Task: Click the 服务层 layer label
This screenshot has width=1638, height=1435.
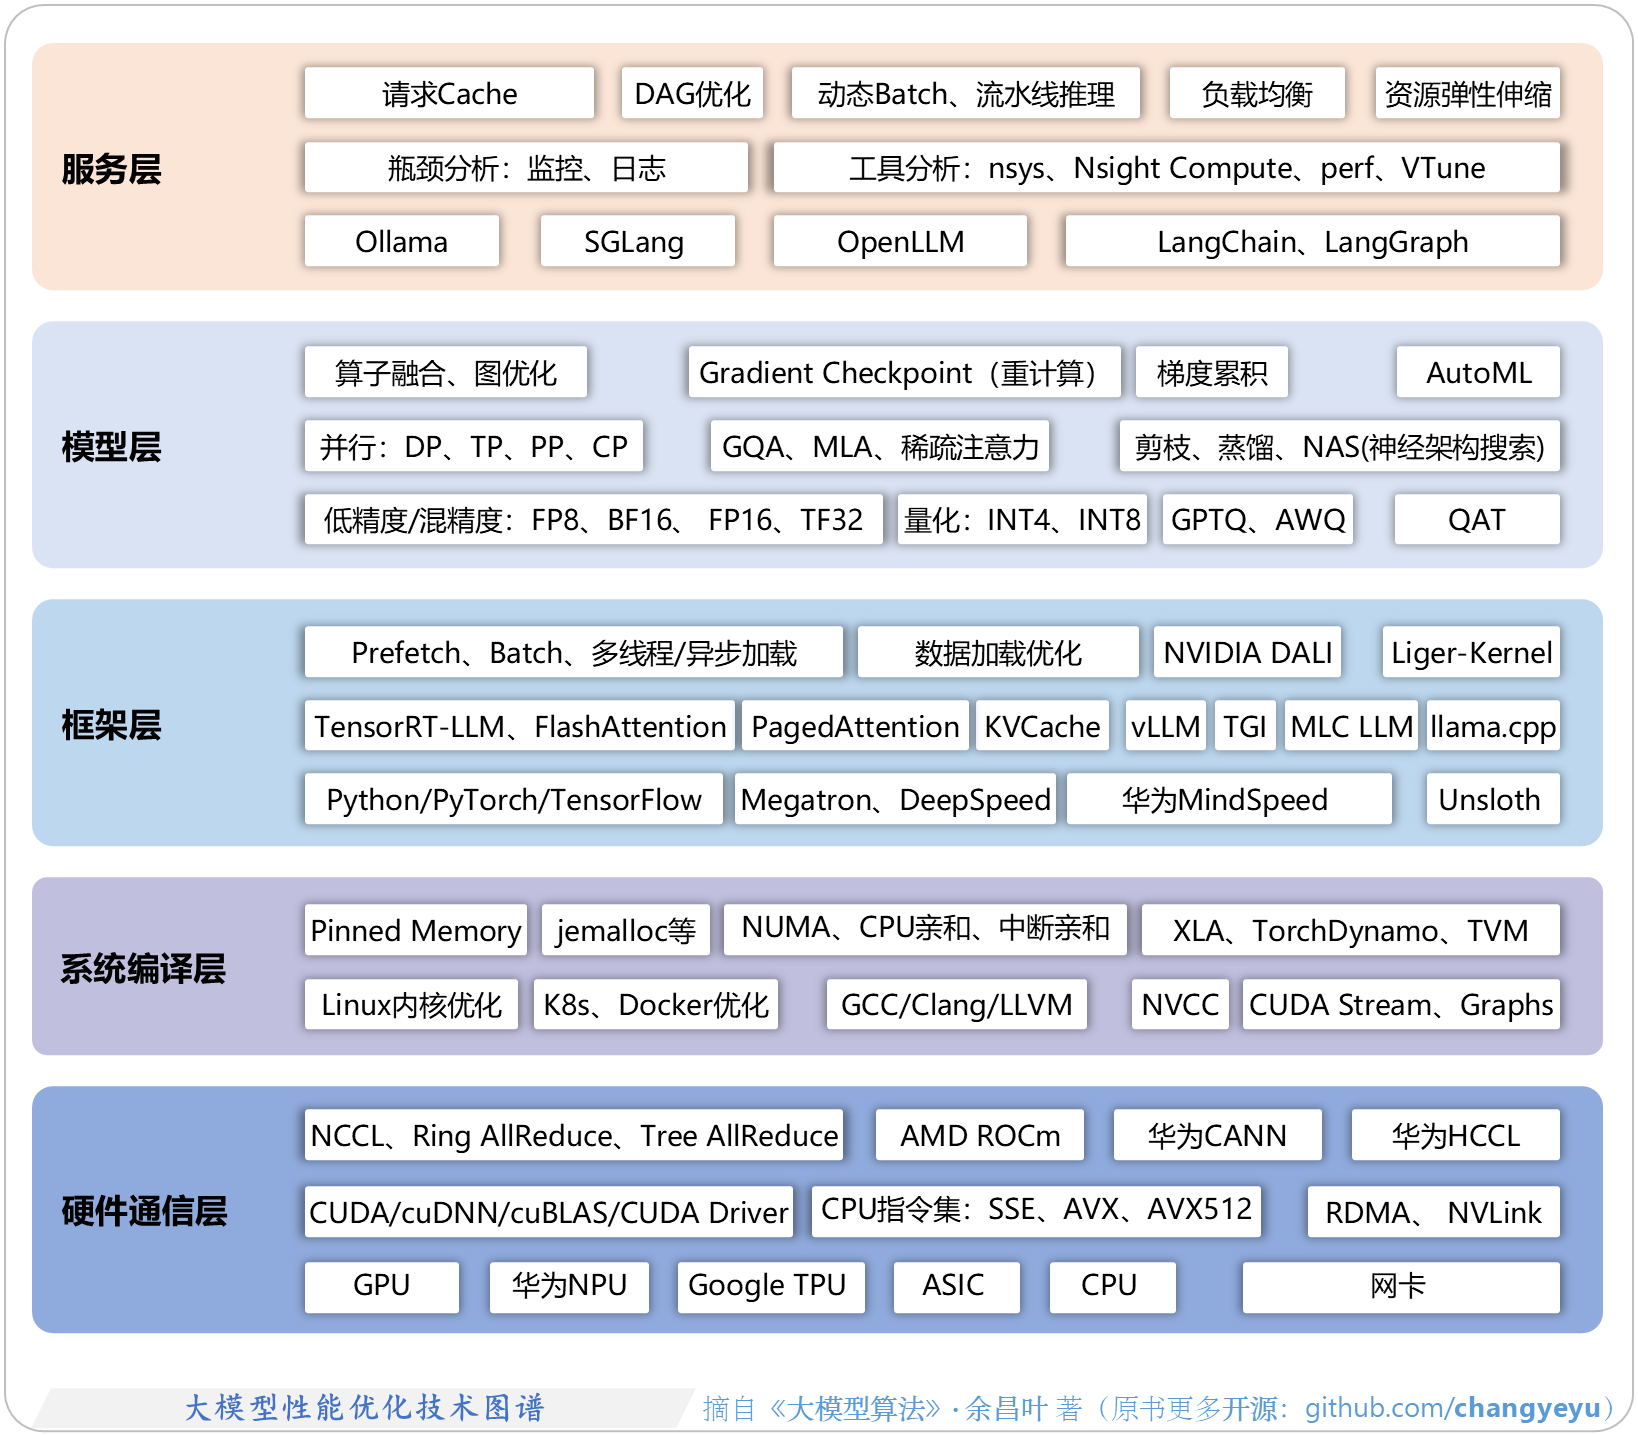Action: tap(110, 168)
